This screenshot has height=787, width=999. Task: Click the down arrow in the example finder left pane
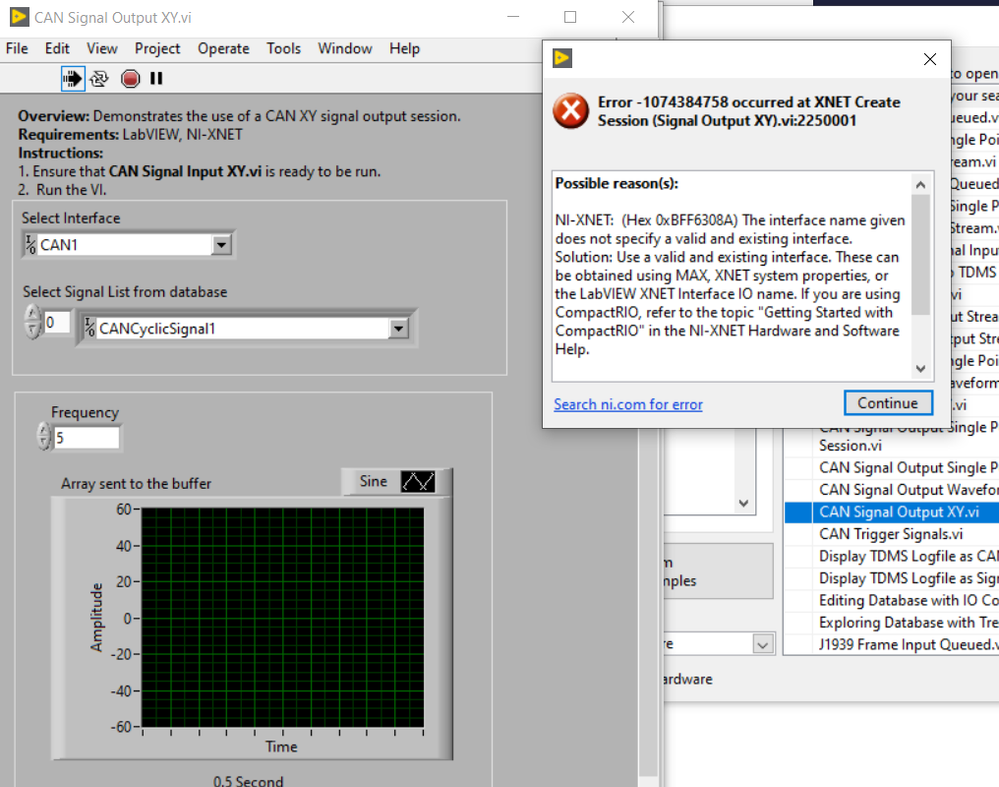(744, 503)
